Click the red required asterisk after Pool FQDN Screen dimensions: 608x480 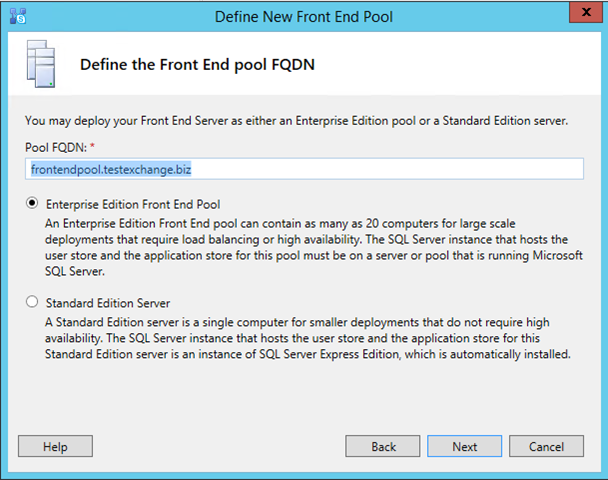(x=92, y=146)
